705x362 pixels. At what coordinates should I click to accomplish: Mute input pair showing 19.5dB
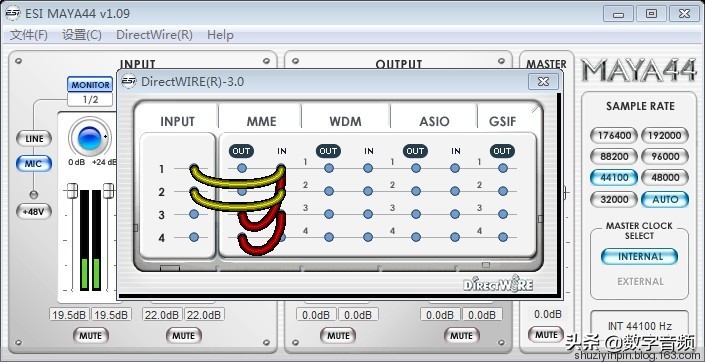pyautogui.click(x=90, y=335)
